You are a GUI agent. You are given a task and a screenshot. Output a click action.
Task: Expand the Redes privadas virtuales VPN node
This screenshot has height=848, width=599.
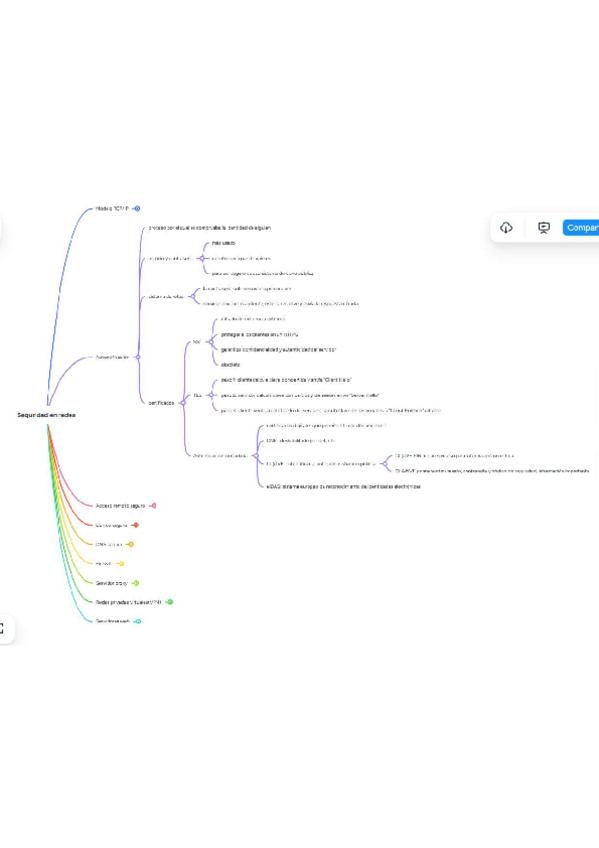pyautogui.click(x=170, y=602)
